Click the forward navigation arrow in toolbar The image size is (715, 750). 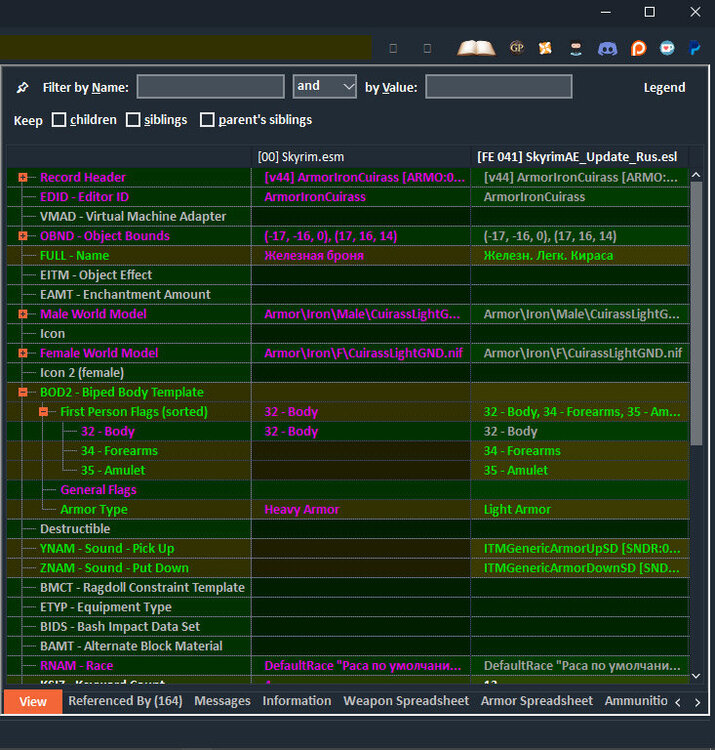pyautogui.click(x=428, y=48)
